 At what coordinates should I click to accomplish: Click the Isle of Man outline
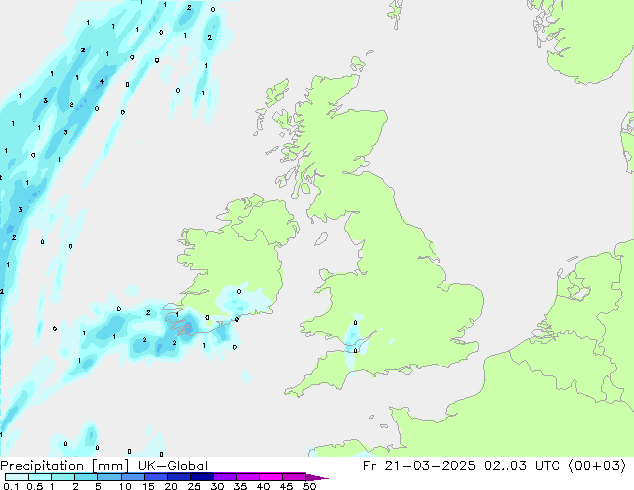click(321, 239)
